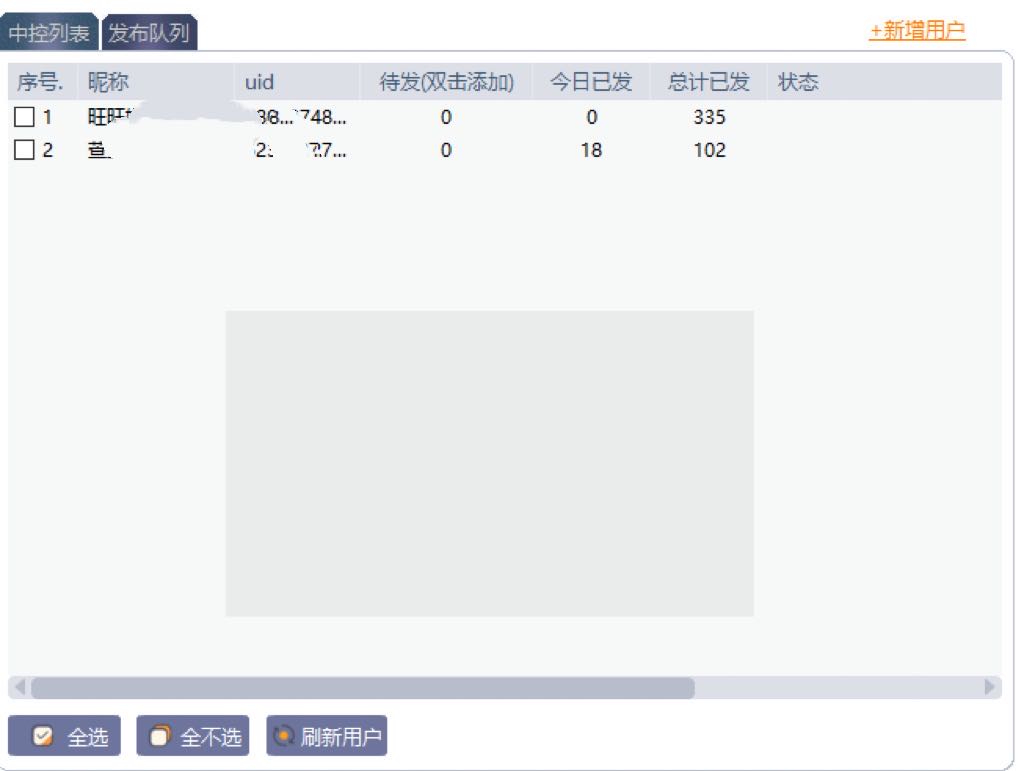This screenshot has height=771, width=1024.
Task: Click the 昵称 column header
Action: point(108,82)
